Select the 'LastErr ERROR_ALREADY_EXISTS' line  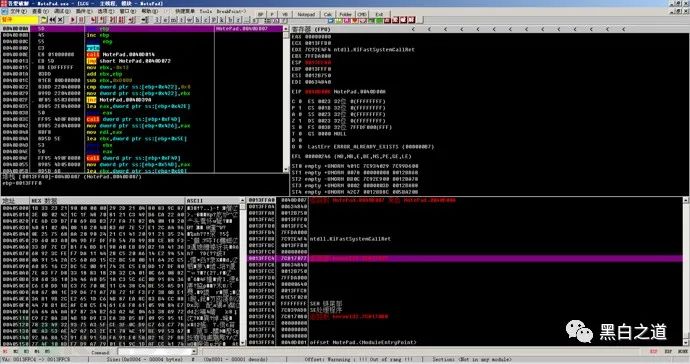[x=371, y=147]
